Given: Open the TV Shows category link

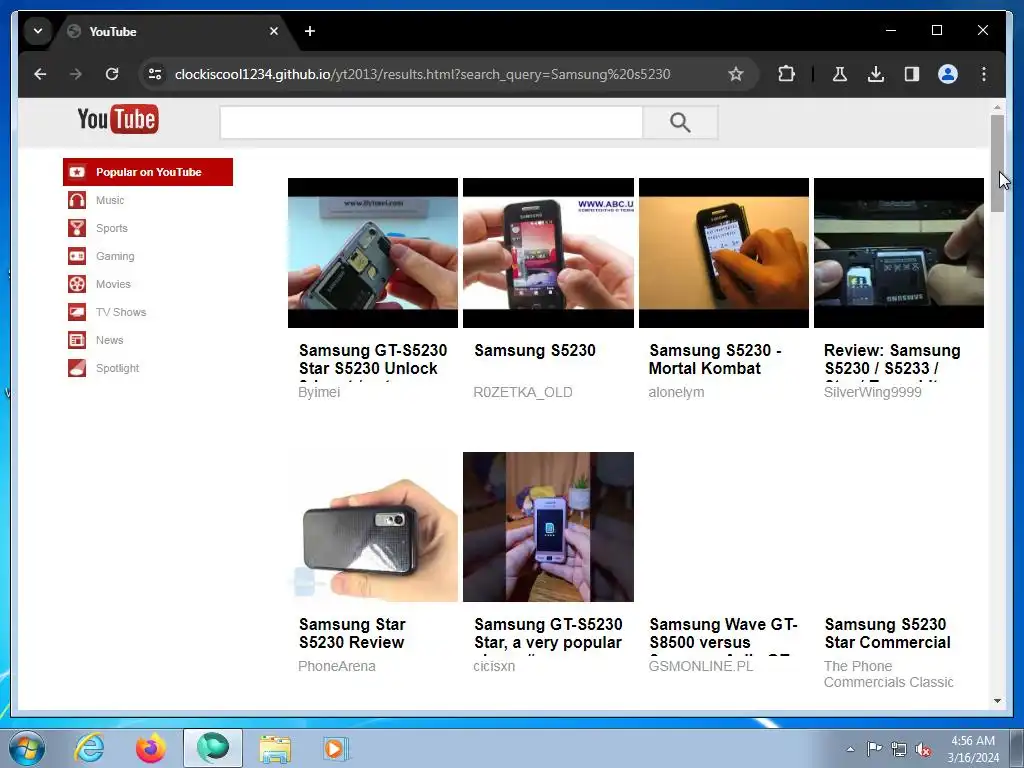Looking at the screenshot, I should coord(121,312).
